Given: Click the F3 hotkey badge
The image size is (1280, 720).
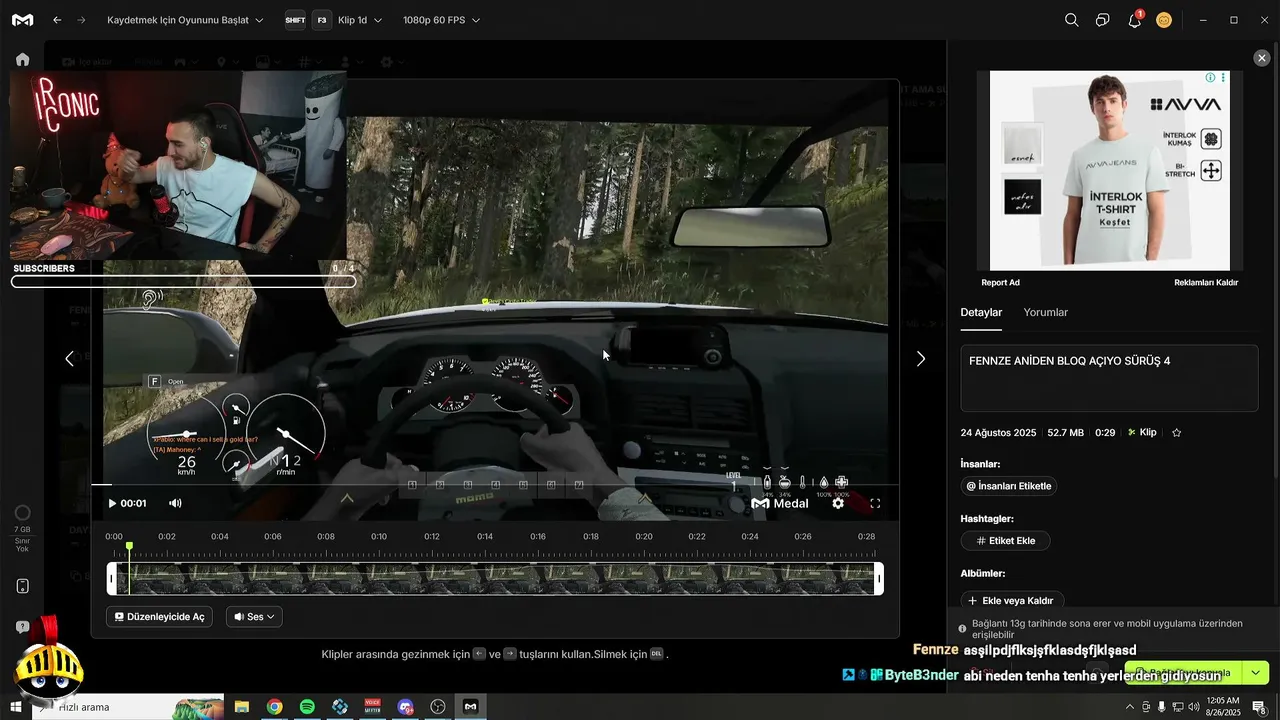Looking at the screenshot, I should [321, 20].
